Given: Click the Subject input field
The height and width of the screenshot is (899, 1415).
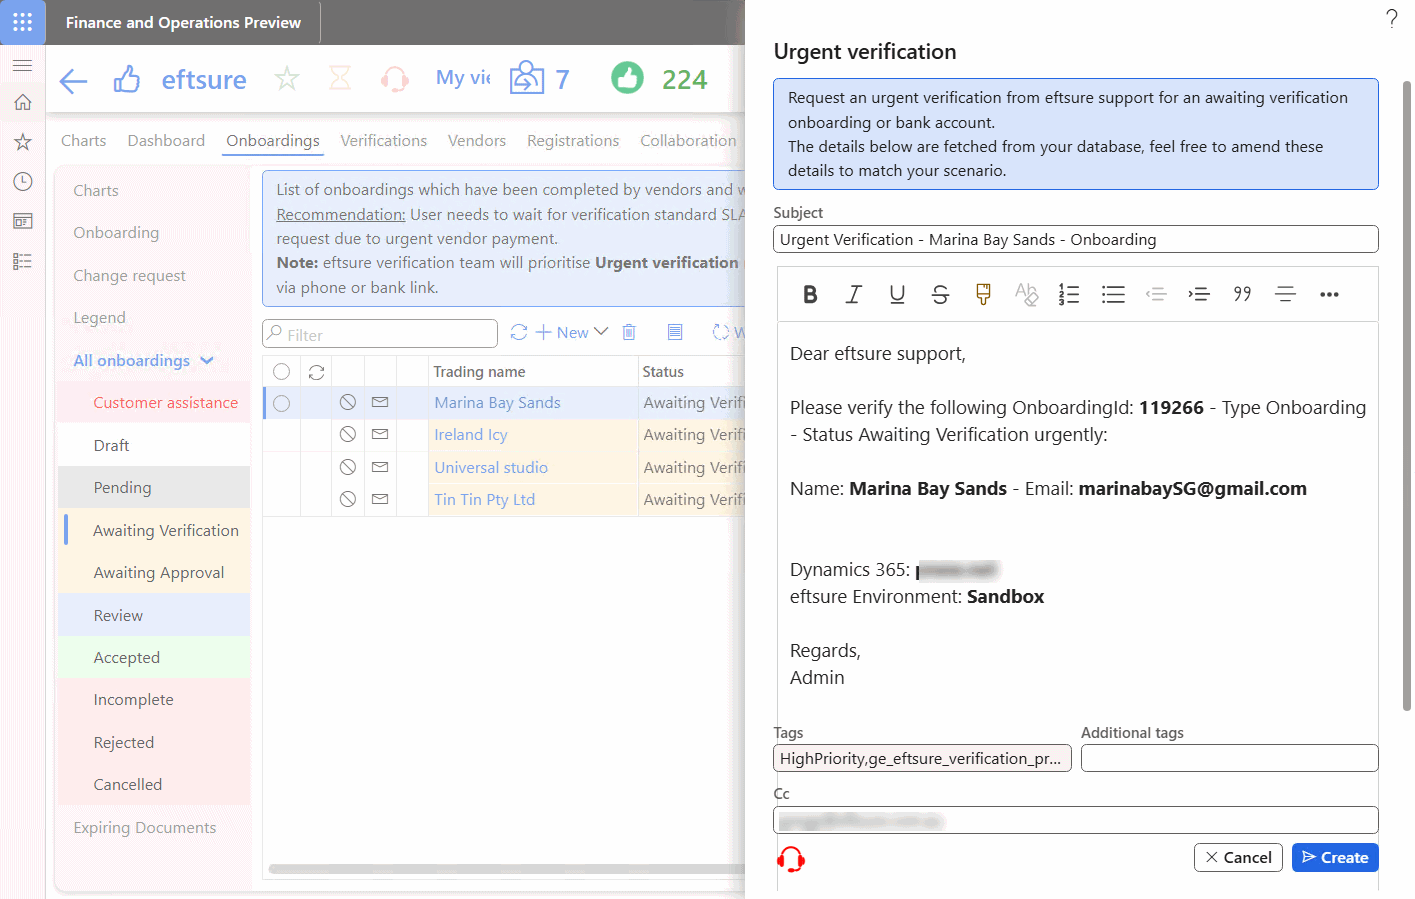Looking at the screenshot, I should click(x=1076, y=240).
